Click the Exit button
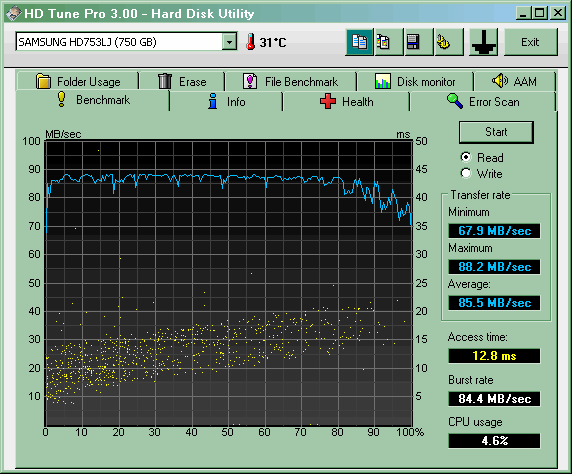Viewport: 572px width, 474px height. [x=531, y=42]
